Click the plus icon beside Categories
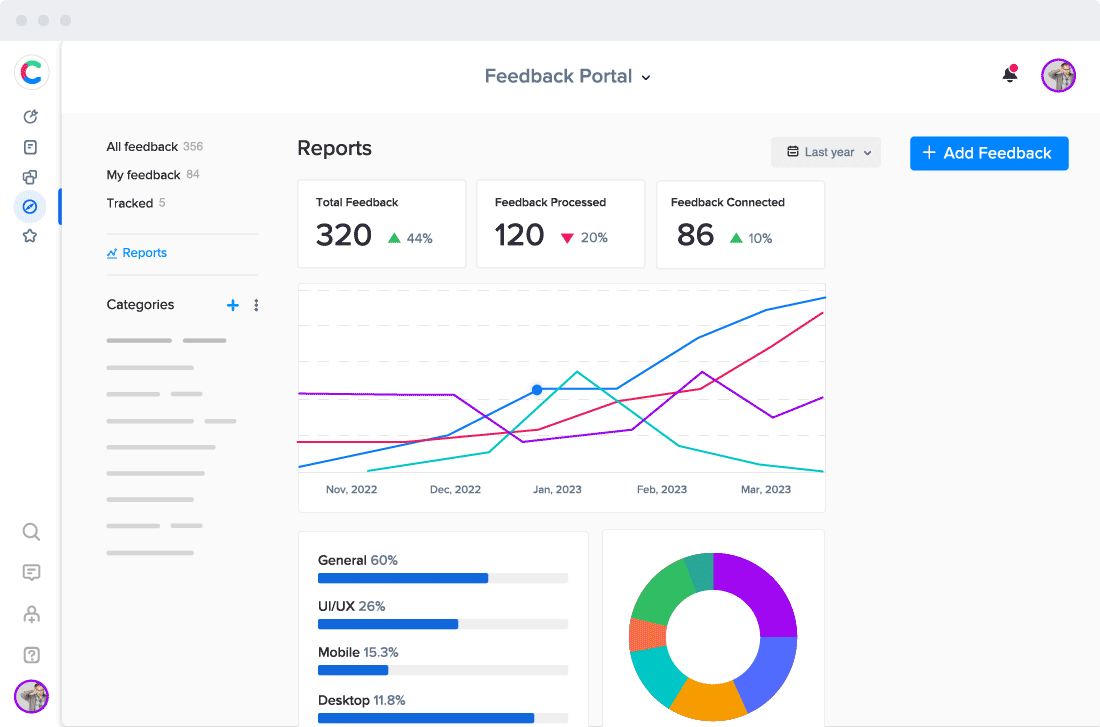Viewport: 1100px width, 727px height. click(233, 305)
